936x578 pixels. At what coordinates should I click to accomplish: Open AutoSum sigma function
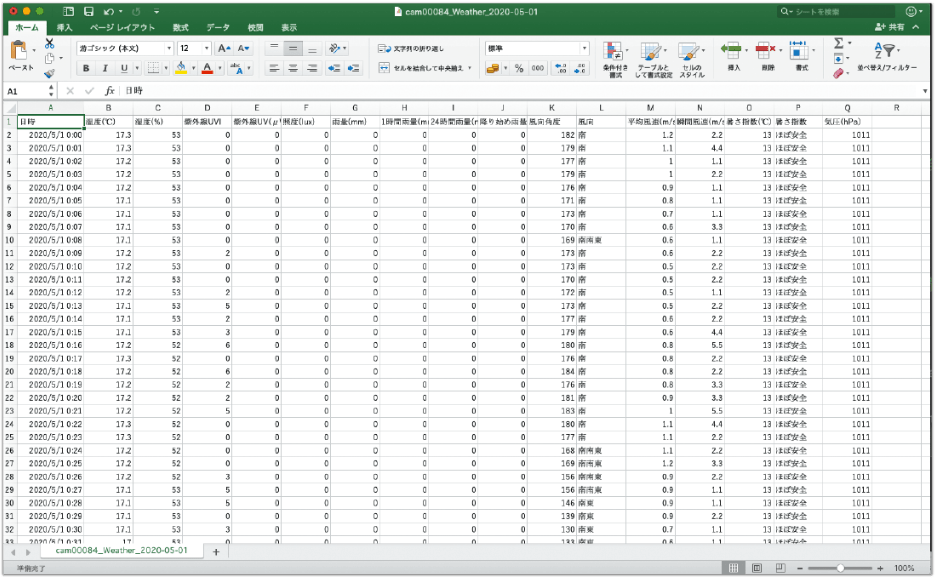coord(839,43)
